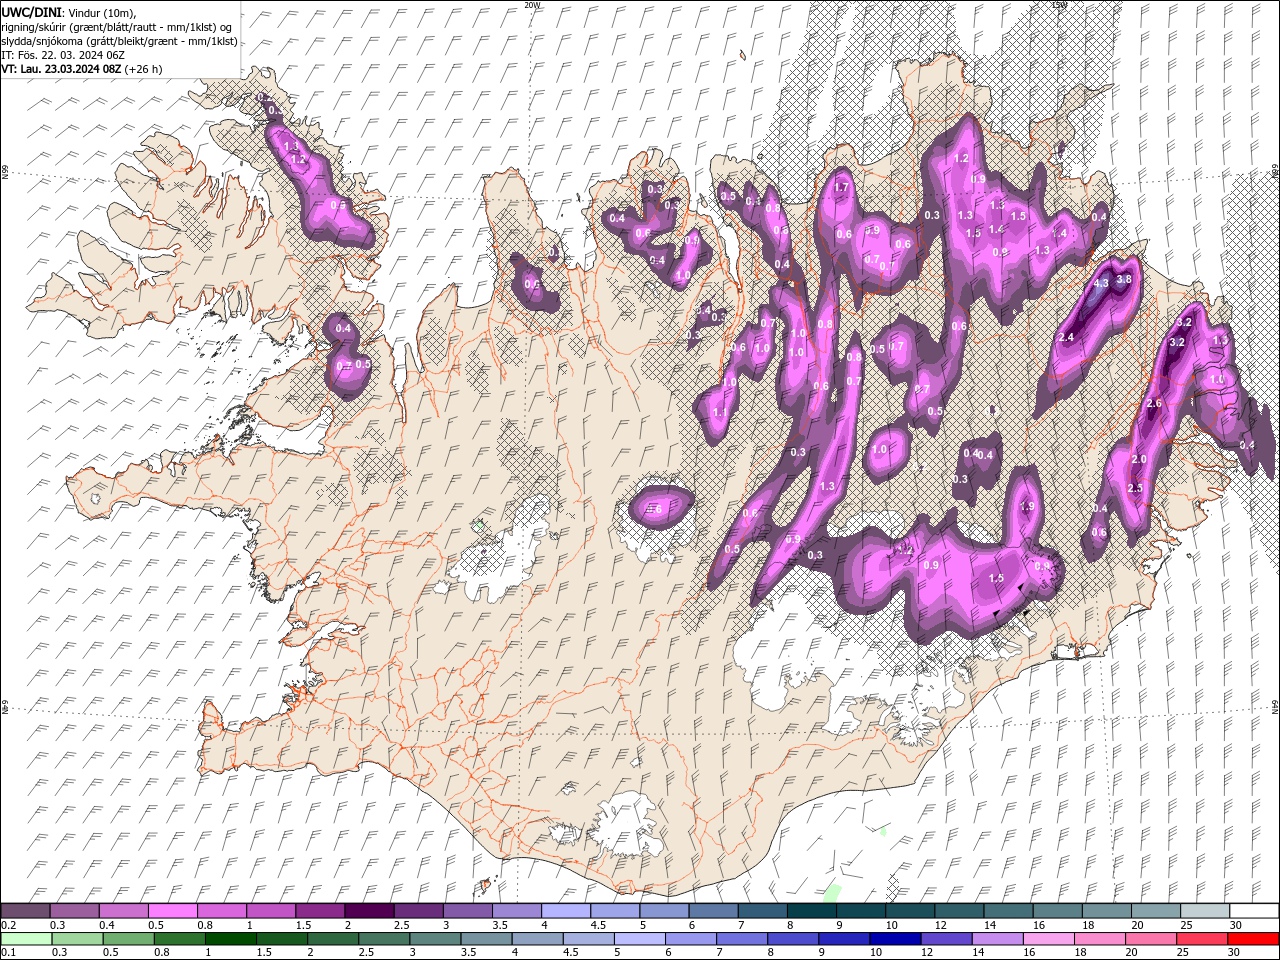Viewport: 1280px width, 960px height.
Task: Select lower legend row darkest green swatch 1
Action: coord(231,939)
